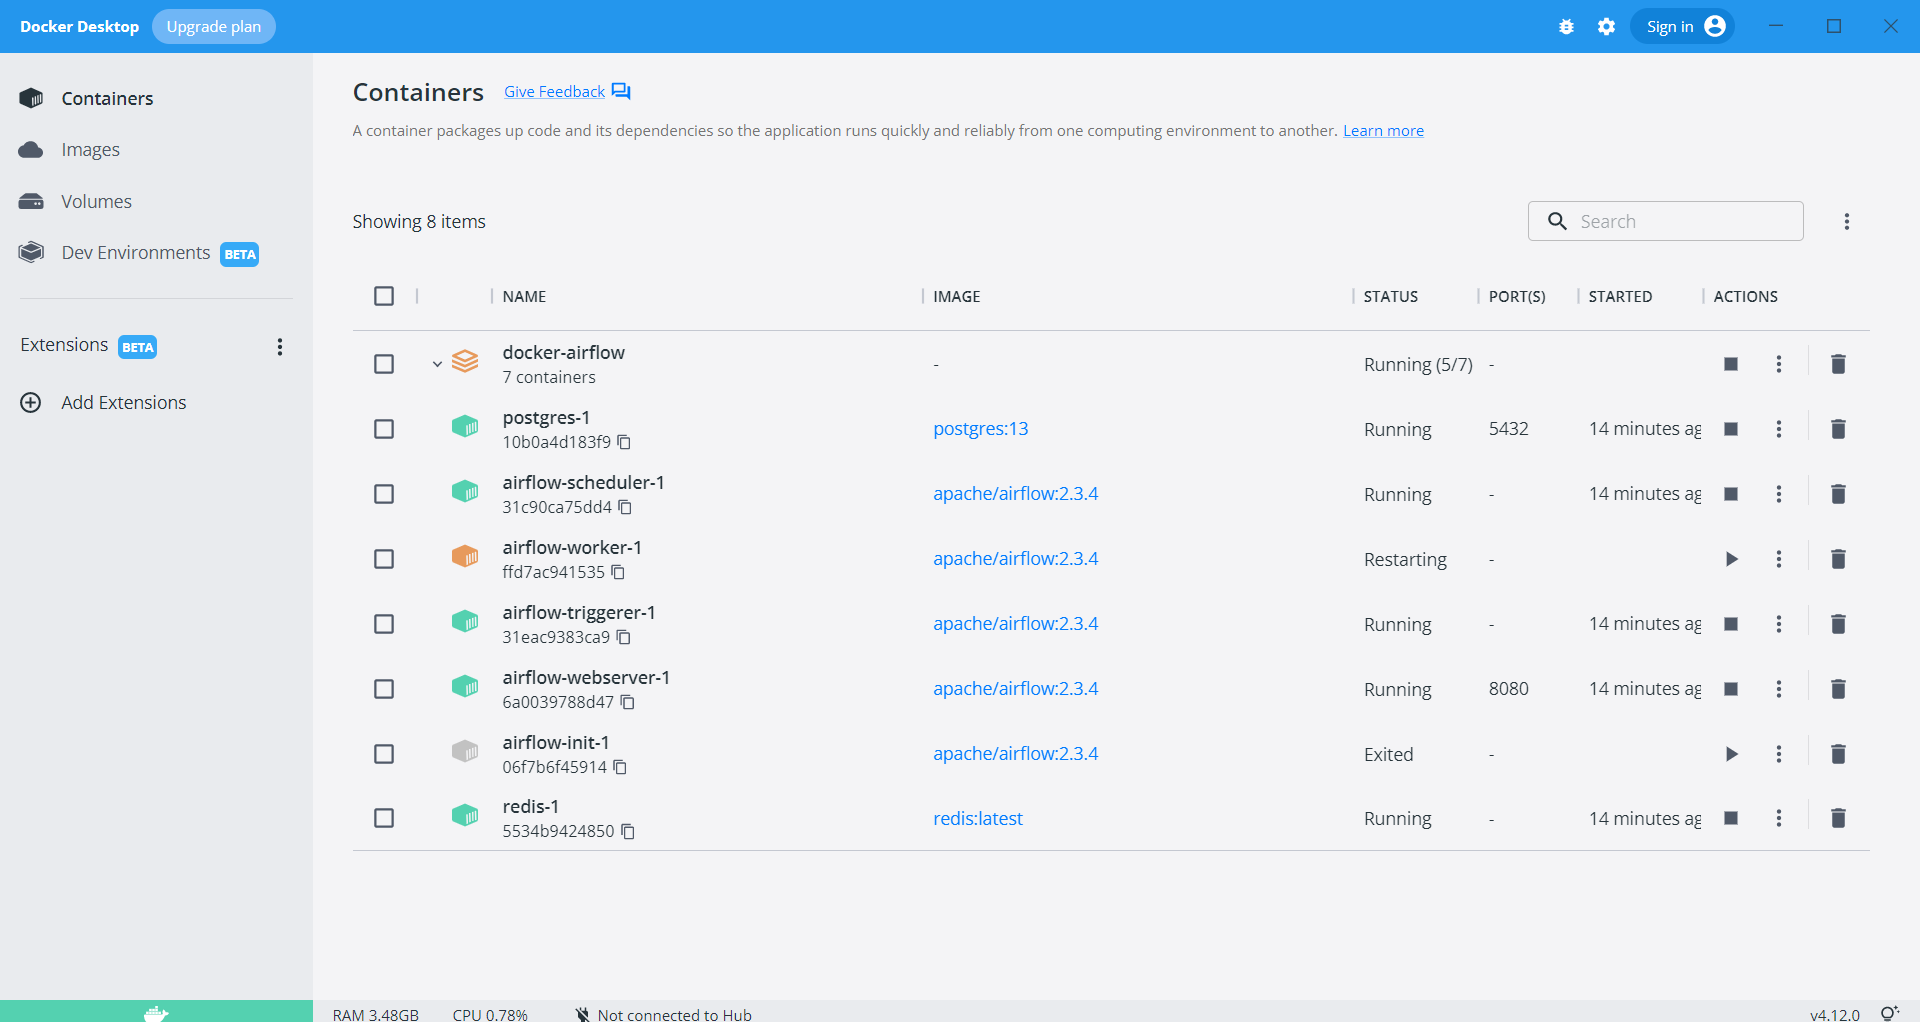Viewport: 1920px width, 1022px height.
Task: Check the docker-airflow row checkbox
Action: pos(384,364)
